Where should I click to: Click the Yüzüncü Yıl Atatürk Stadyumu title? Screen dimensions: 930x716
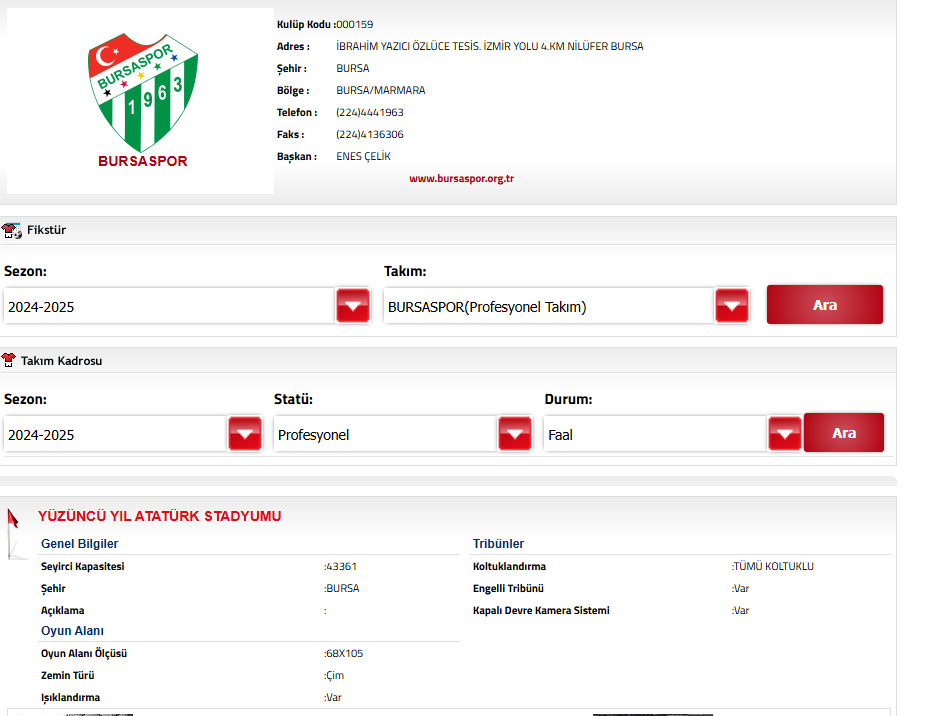(x=160, y=517)
